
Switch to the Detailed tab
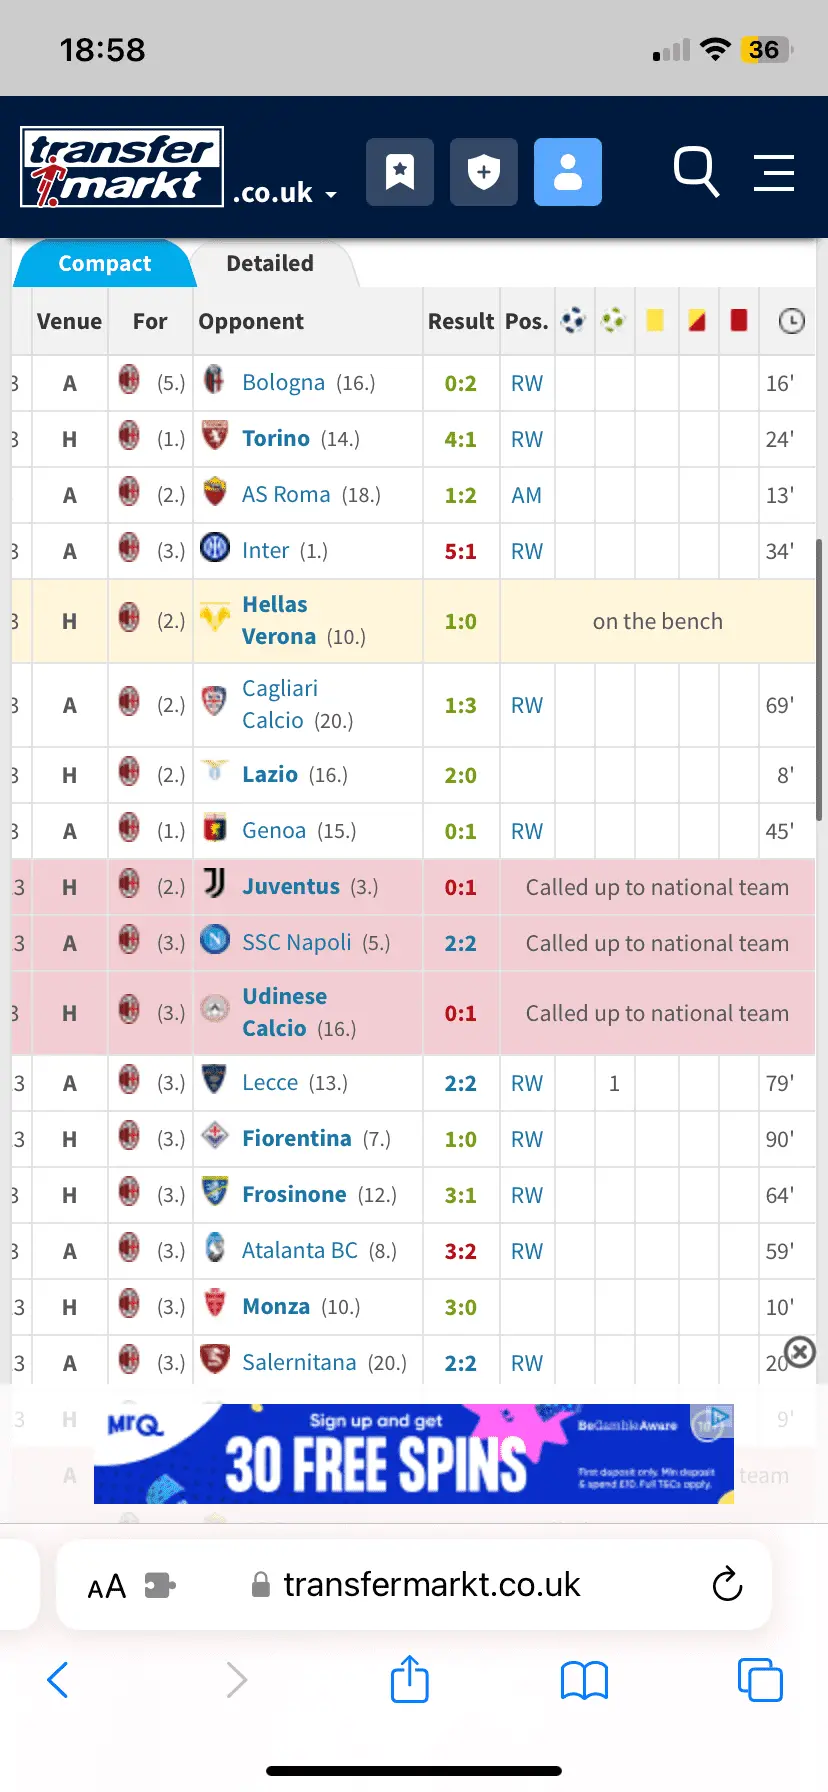pos(270,264)
